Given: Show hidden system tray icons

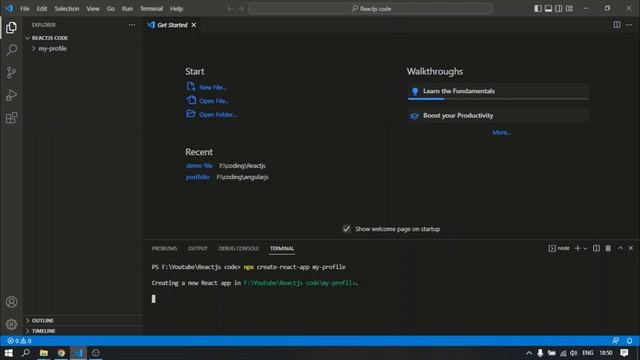Looking at the screenshot, I should (529, 353).
